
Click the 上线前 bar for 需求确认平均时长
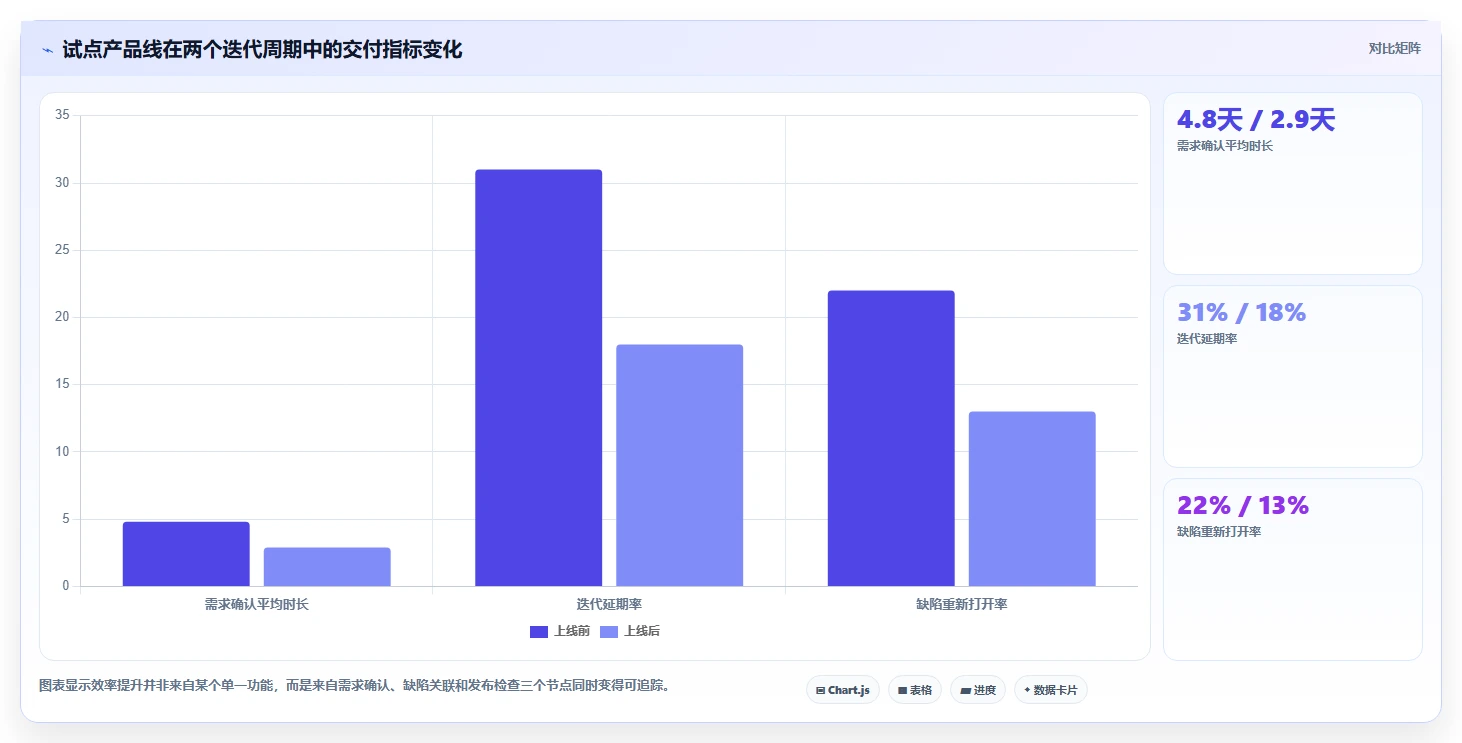tap(186, 554)
